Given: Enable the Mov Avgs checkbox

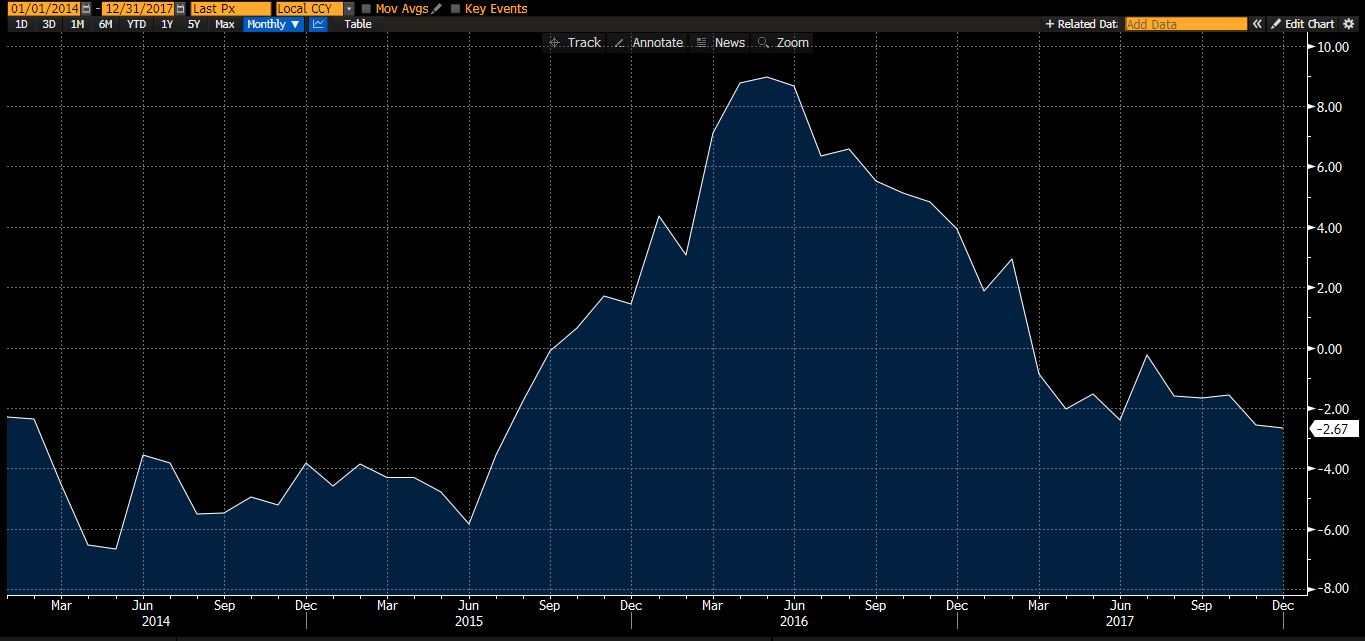Looking at the screenshot, I should [x=366, y=9].
